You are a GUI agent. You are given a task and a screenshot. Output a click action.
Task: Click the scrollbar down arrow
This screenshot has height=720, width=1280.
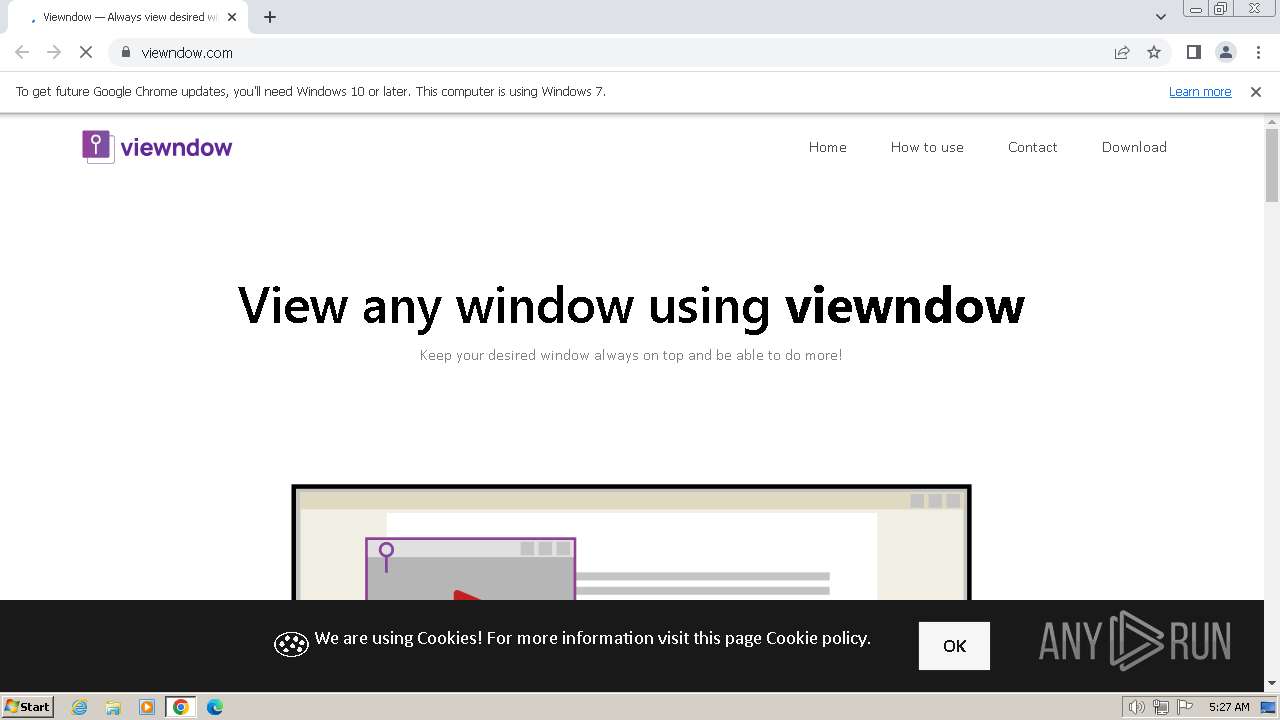(1272, 684)
